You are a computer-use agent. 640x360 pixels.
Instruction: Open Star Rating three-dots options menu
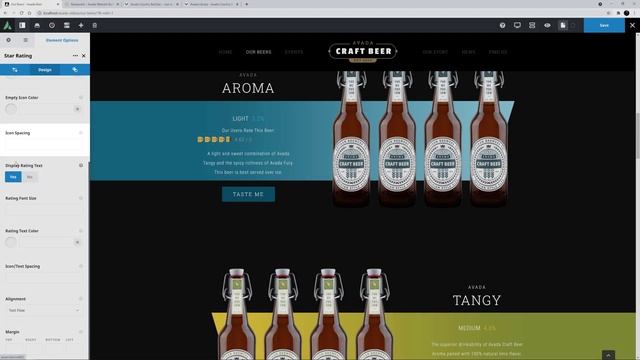click(75, 56)
